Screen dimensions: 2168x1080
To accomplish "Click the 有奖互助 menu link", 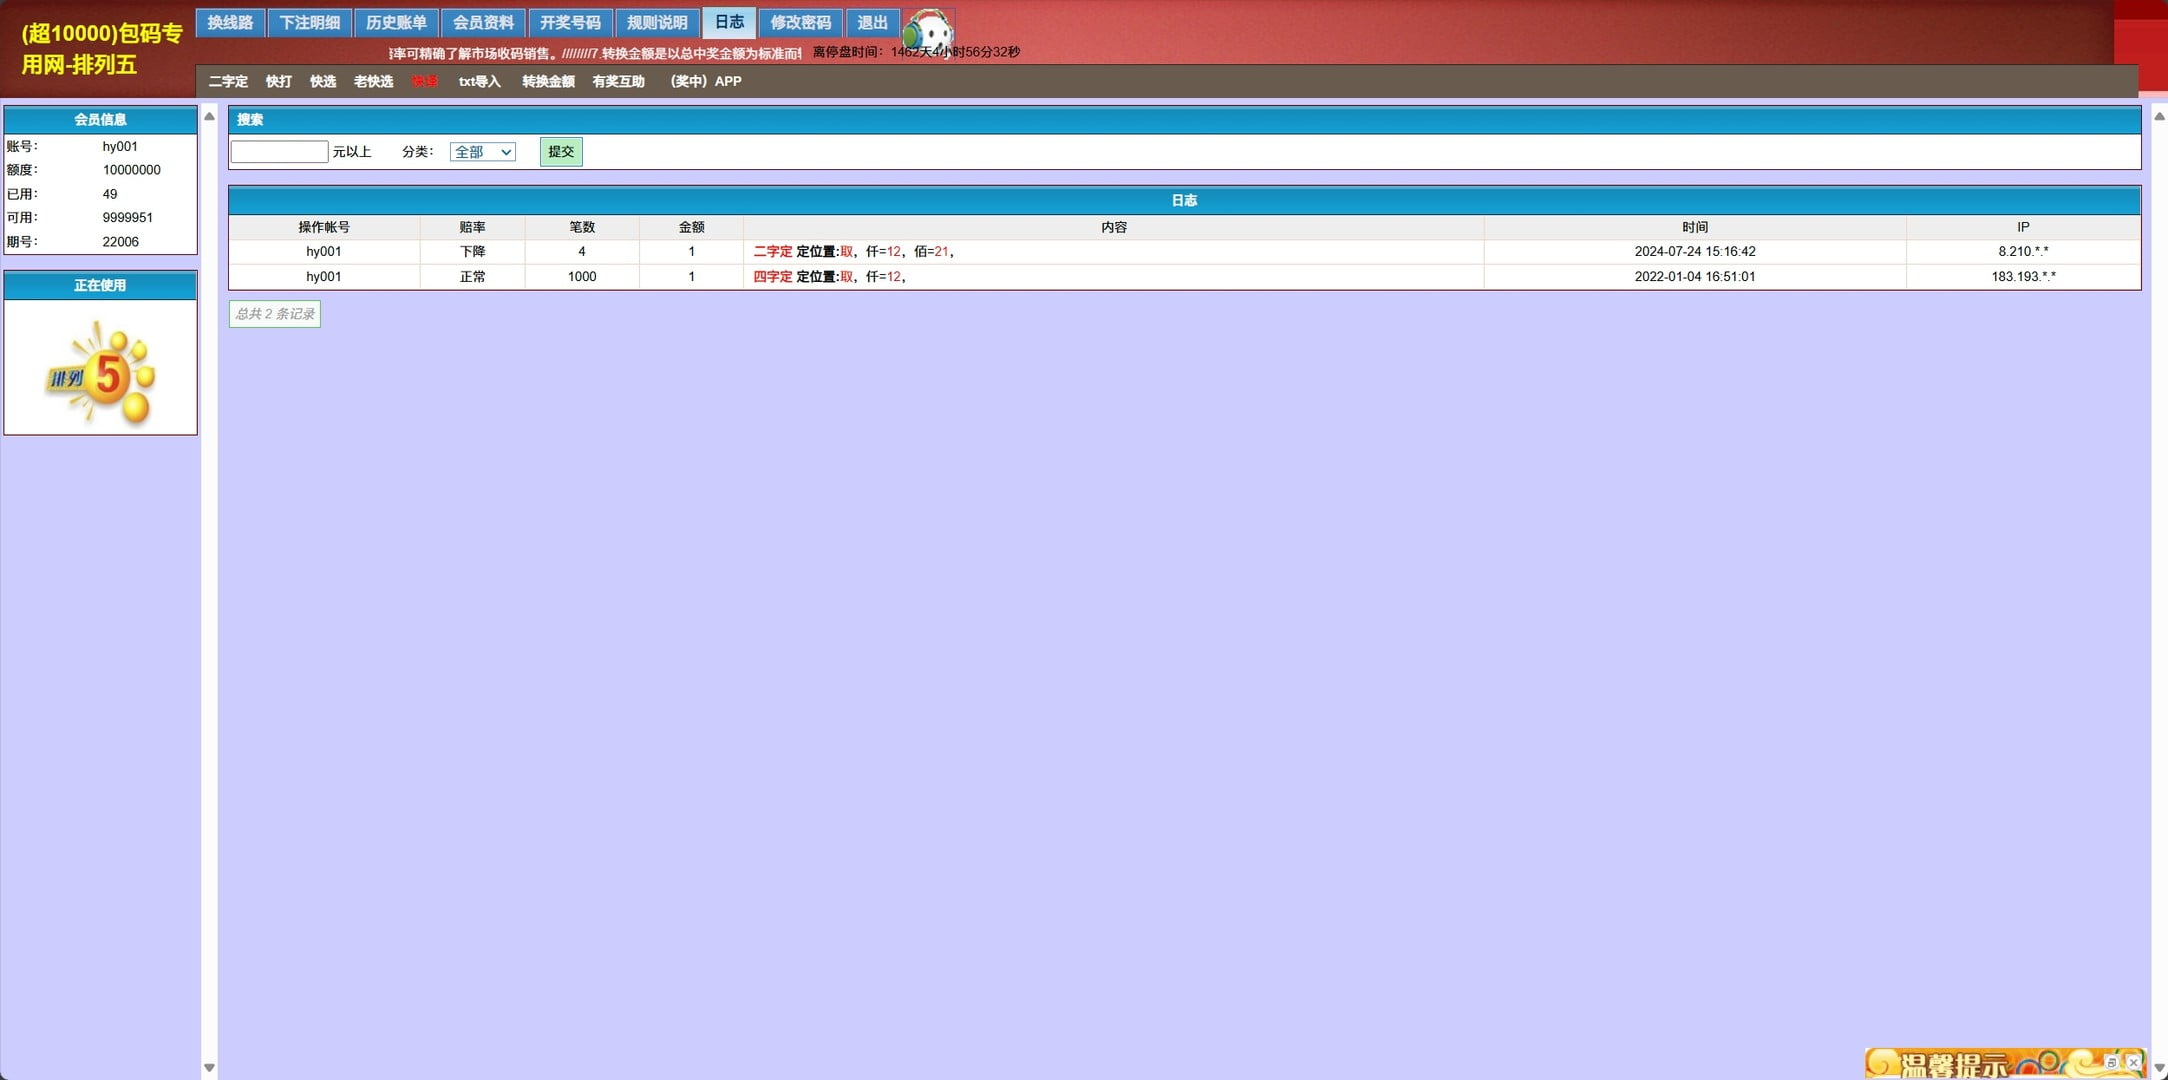I will [x=618, y=82].
